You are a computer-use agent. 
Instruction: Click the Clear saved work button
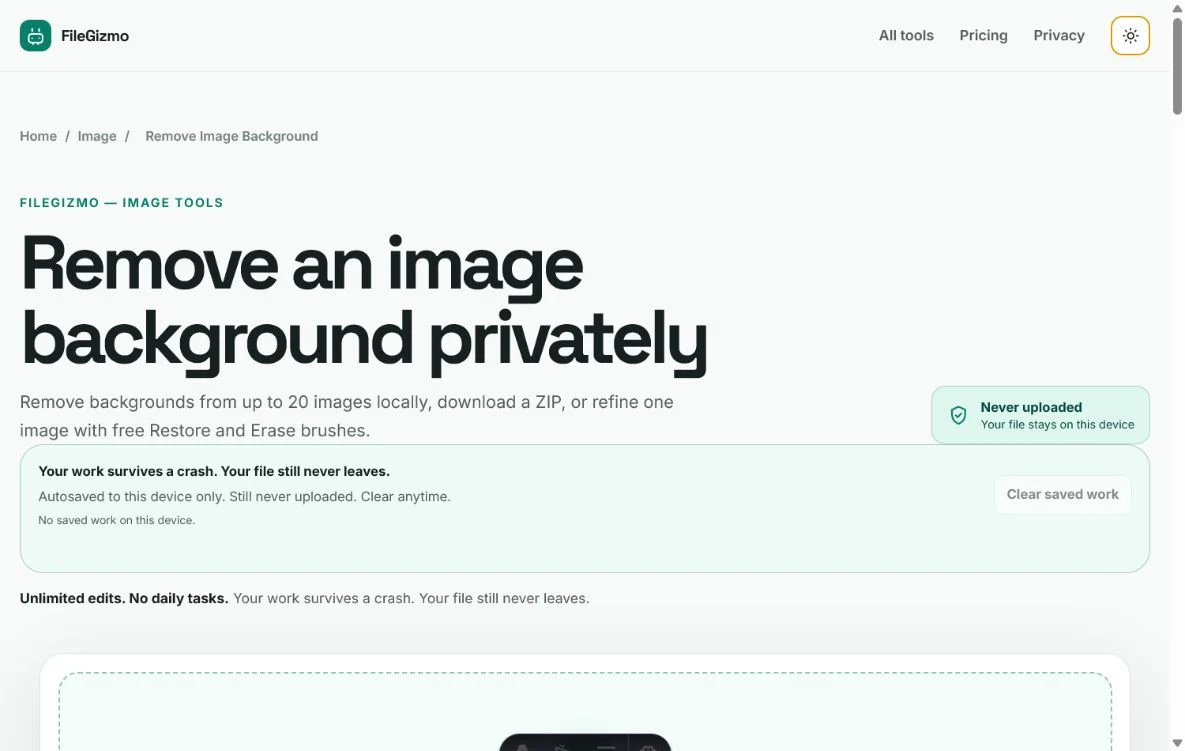pyautogui.click(x=1062, y=494)
